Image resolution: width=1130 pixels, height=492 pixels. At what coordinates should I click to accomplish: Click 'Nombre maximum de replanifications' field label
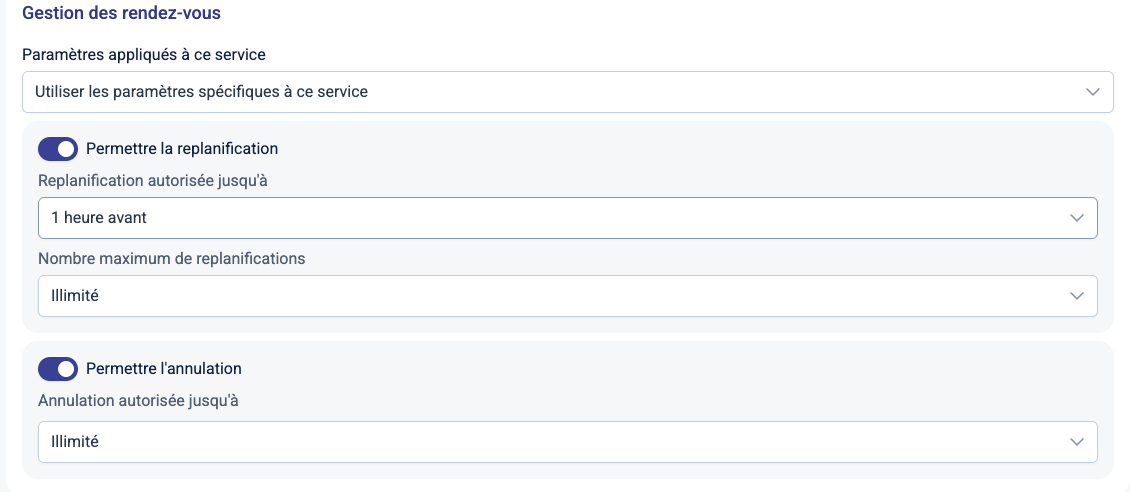click(x=172, y=258)
